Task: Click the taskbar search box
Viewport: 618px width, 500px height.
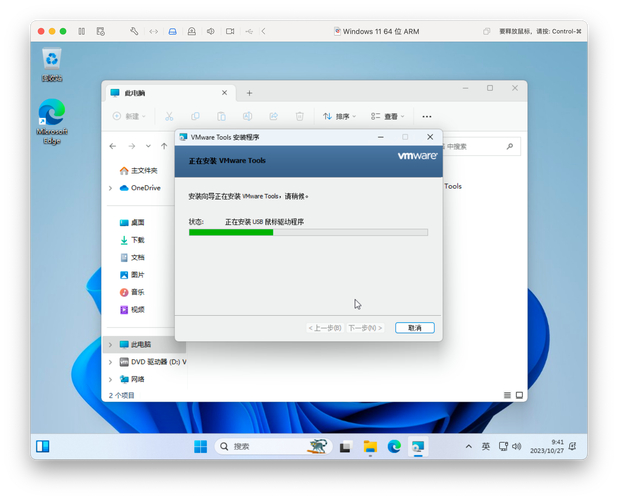Action: (x=273, y=446)
